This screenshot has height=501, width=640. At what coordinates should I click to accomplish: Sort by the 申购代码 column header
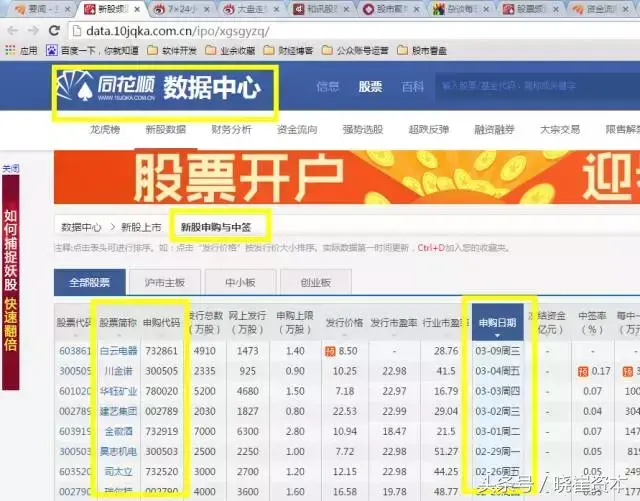point(162,323)
